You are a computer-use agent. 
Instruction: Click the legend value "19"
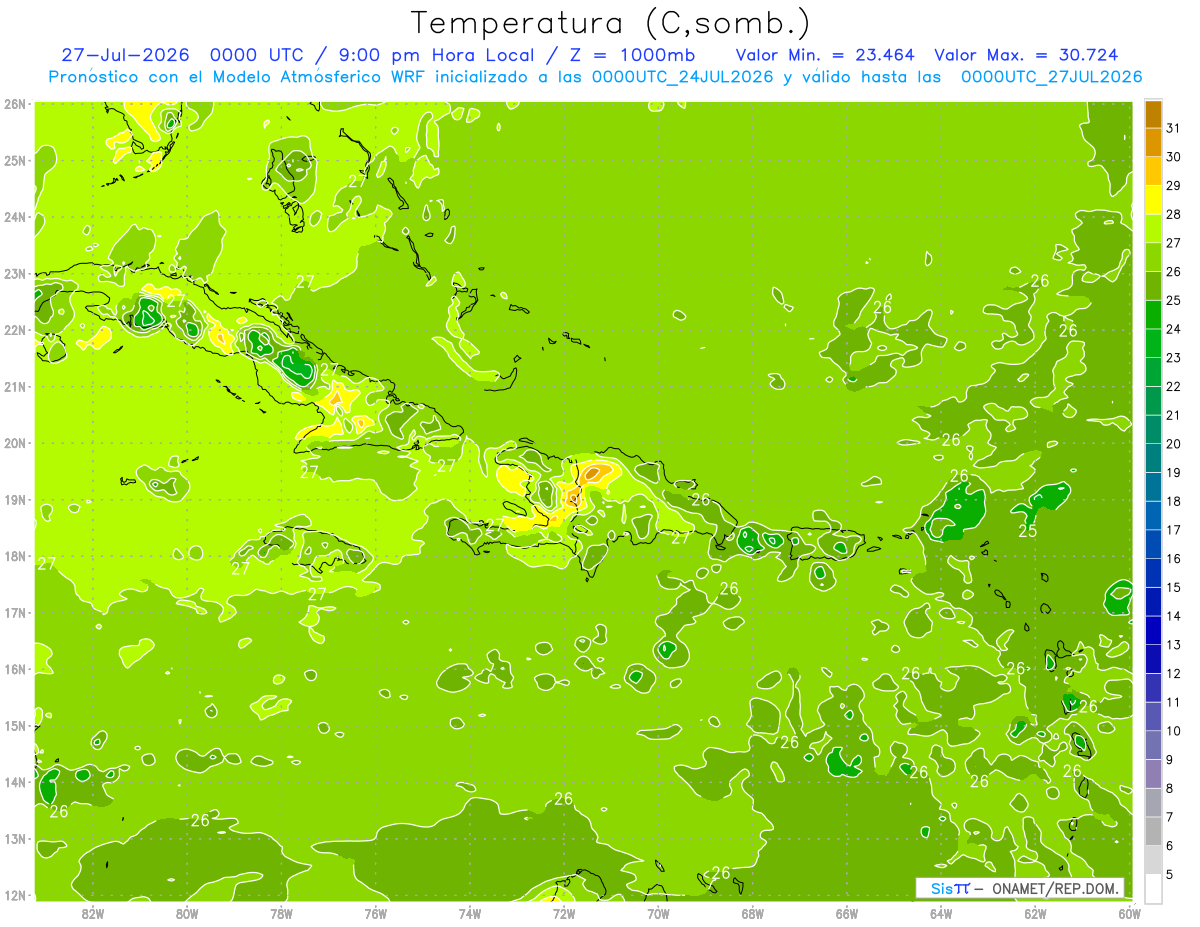tap(1174, 472)
